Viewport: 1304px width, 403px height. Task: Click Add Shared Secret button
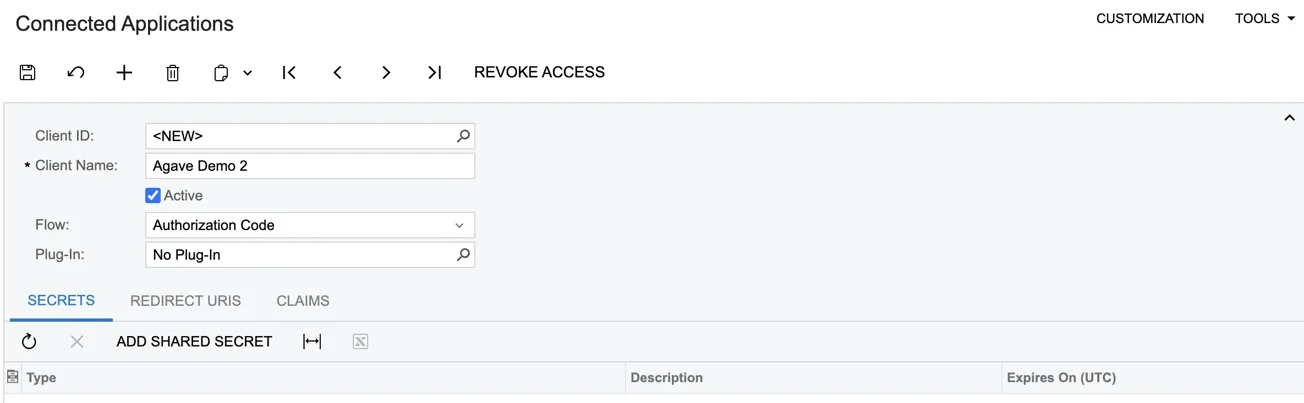point(194,341)
